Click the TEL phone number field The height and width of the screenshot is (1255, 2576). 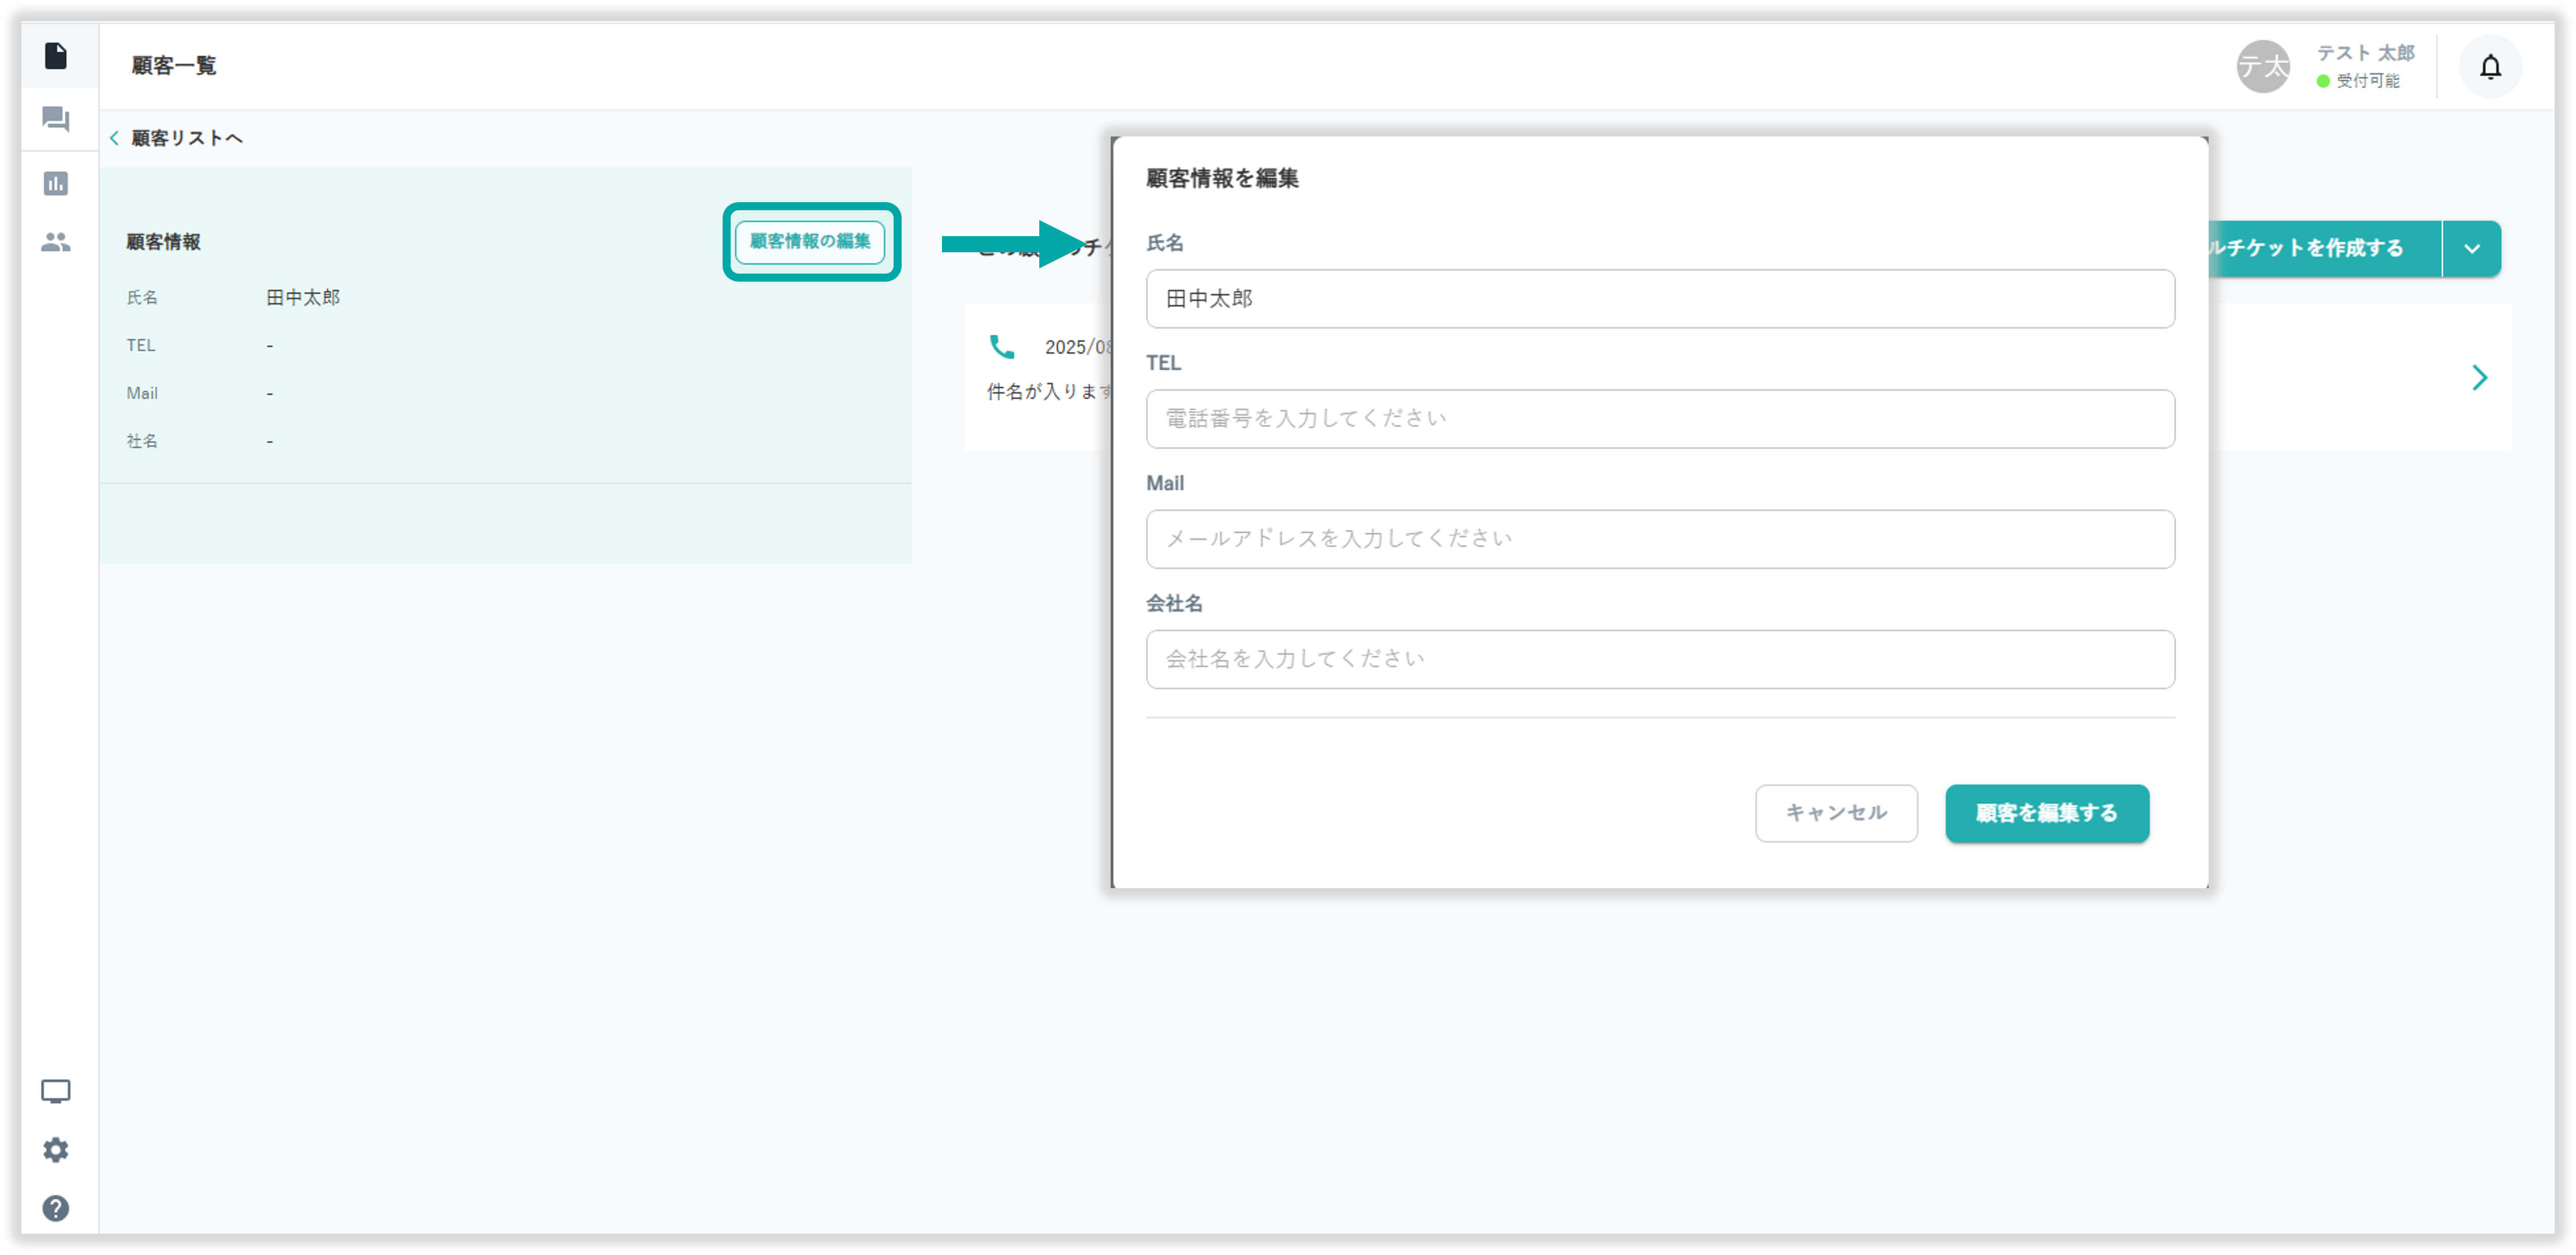pyautogui.click(x=1660, y=419)
